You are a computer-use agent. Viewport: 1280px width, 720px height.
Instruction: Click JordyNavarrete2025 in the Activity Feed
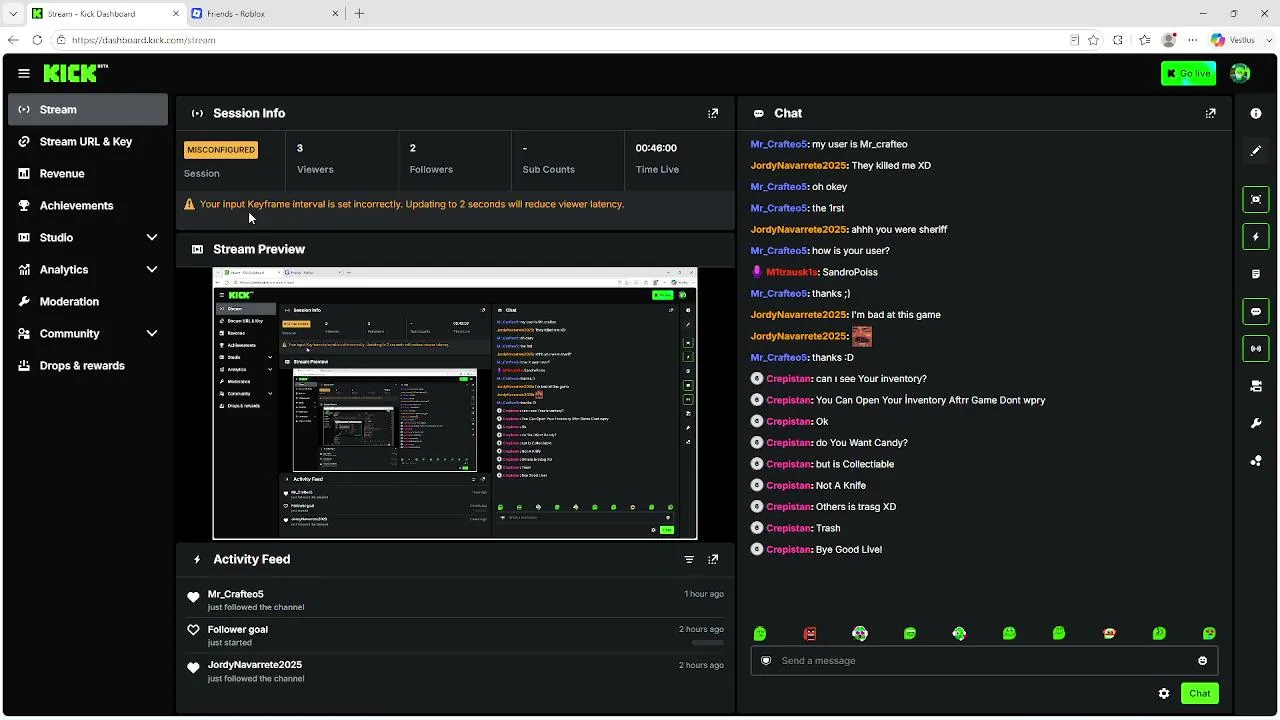(x=255, y=665)
